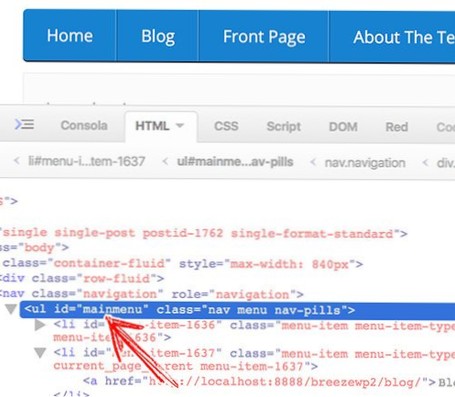
Task: Open the localhost:8888/breezewp2/blog href link
Action: (x=285, y=381)
